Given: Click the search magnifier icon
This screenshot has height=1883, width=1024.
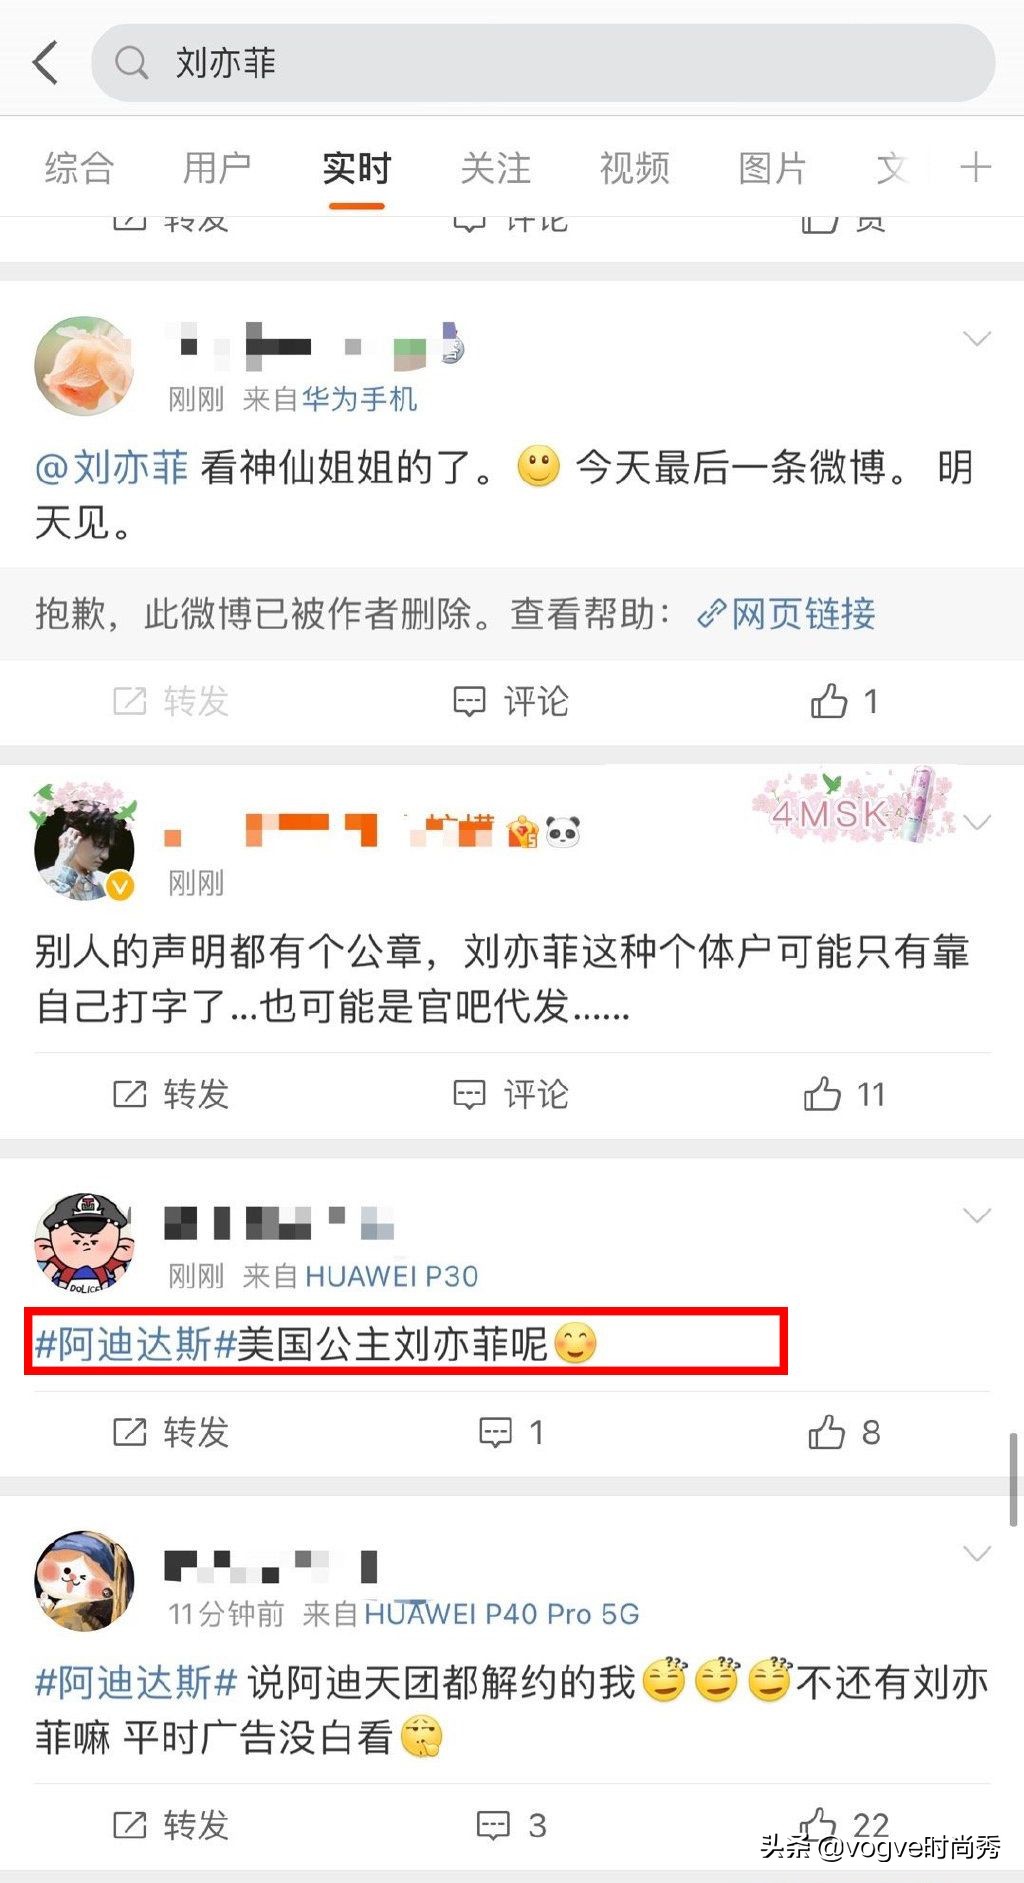Looking at the screenshot, I should pyautogui.click(x=131, y=63).
